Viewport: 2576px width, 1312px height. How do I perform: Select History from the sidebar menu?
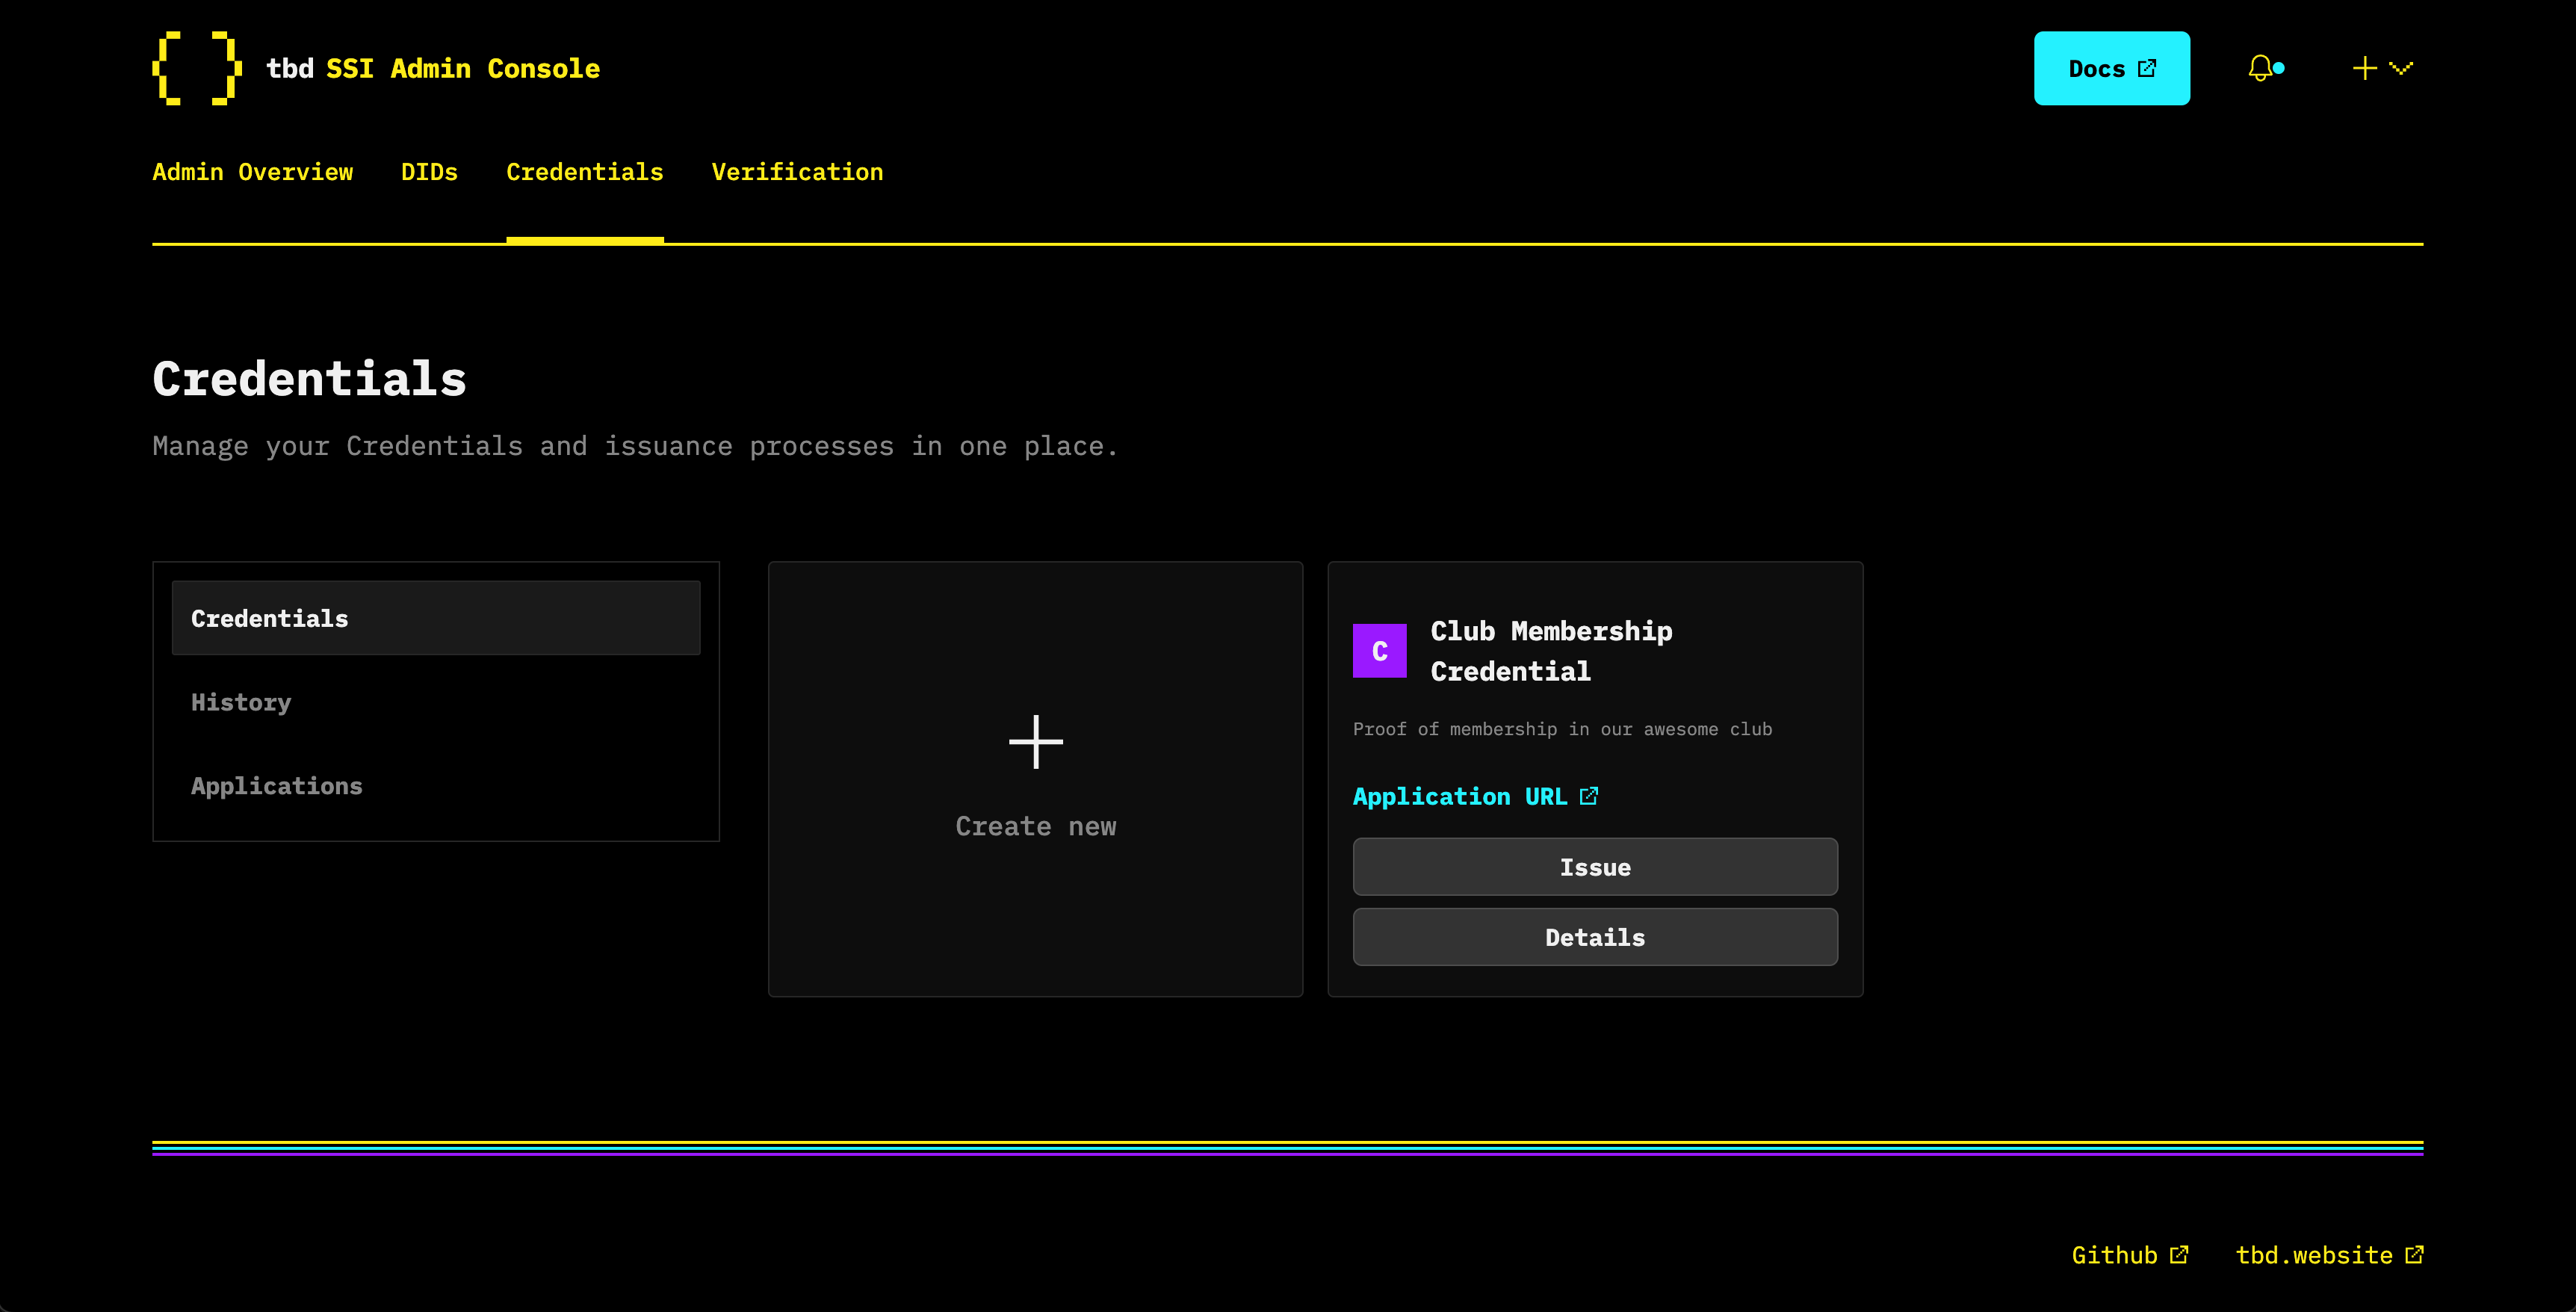pyautogui.click(x=239, y=701)
